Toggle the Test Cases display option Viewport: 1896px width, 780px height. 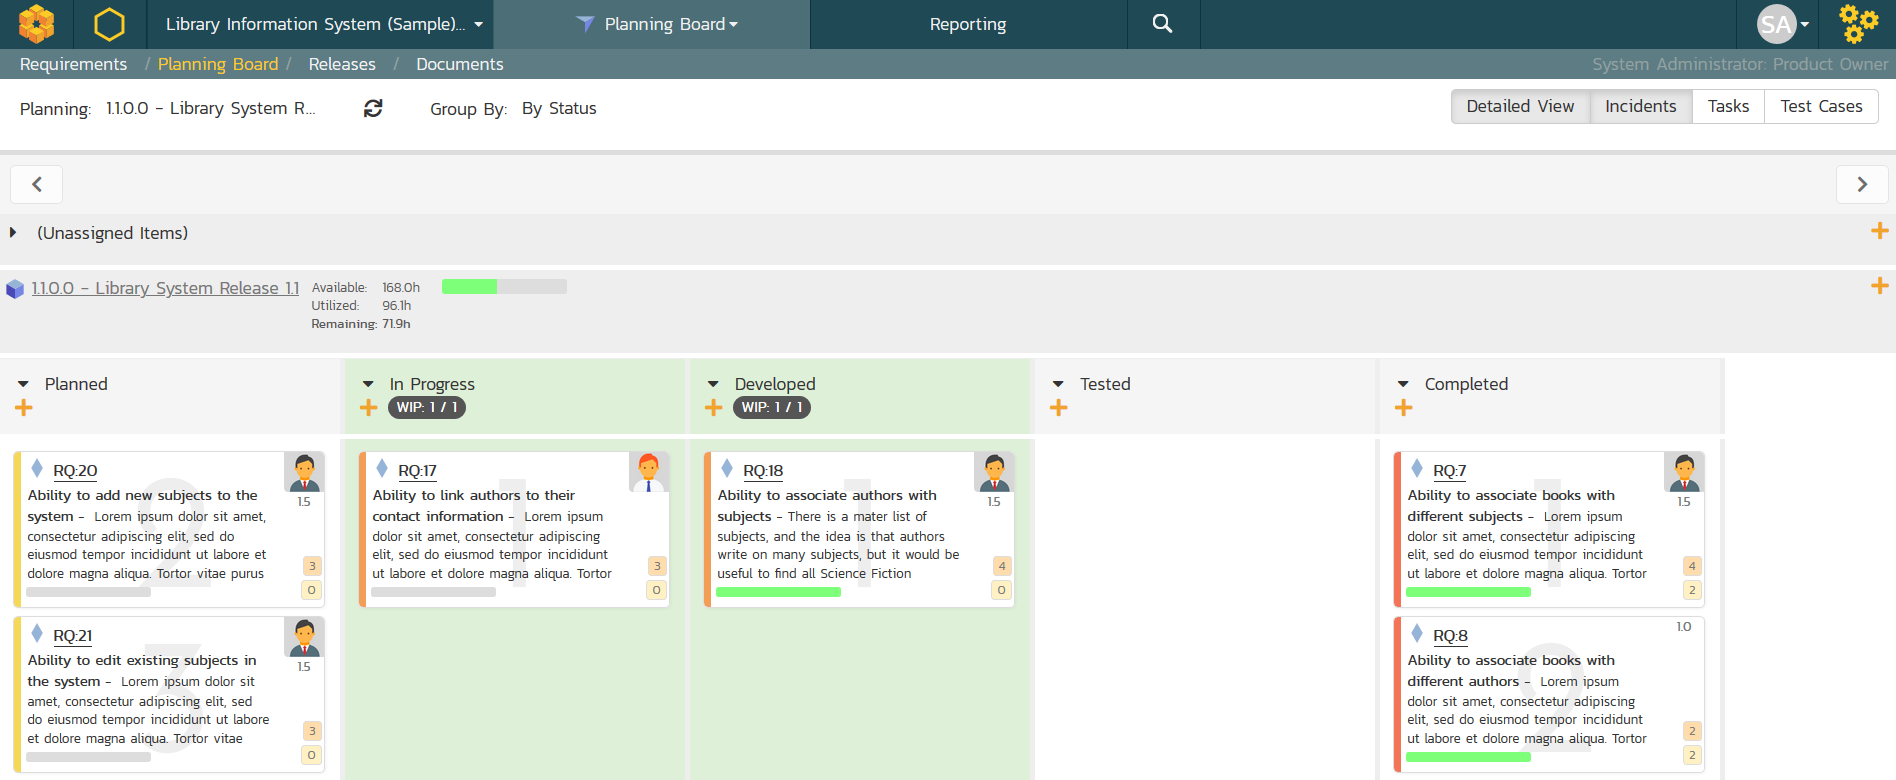(x=1820, y=106)
